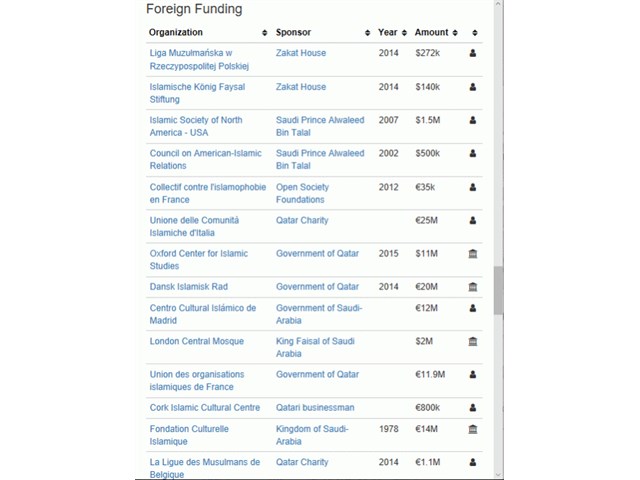Screen dimensions: 640x480
Task: Click the vertical scrollbar thumb
Action: (x=498, y=290)
